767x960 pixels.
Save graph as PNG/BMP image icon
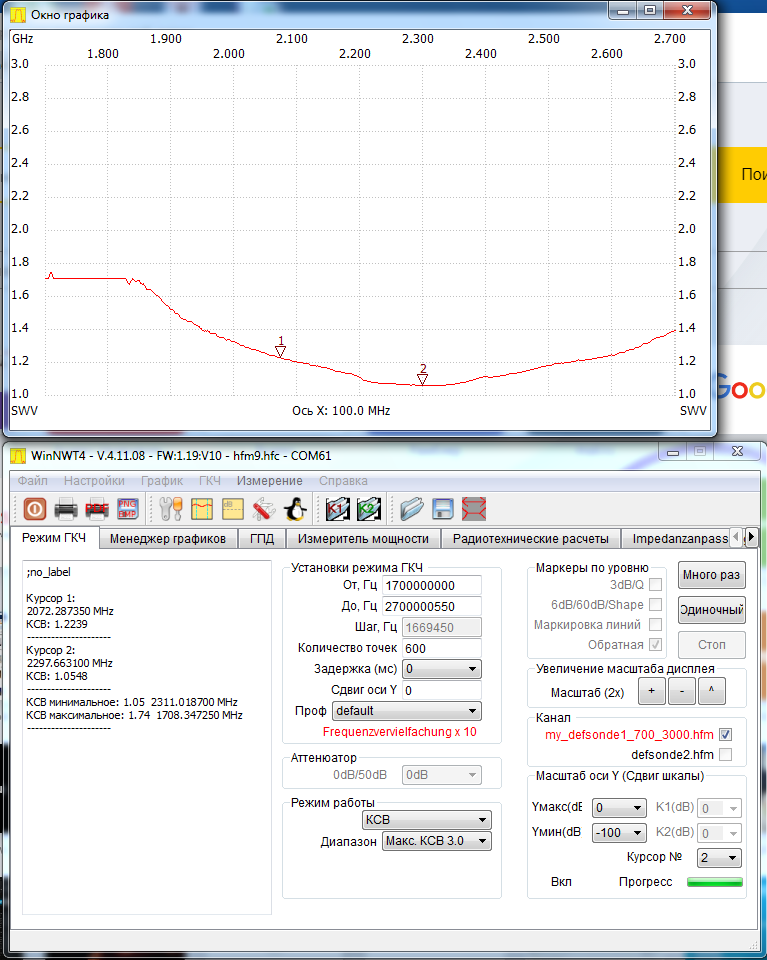pyautogui.click(x=128, y=508)
